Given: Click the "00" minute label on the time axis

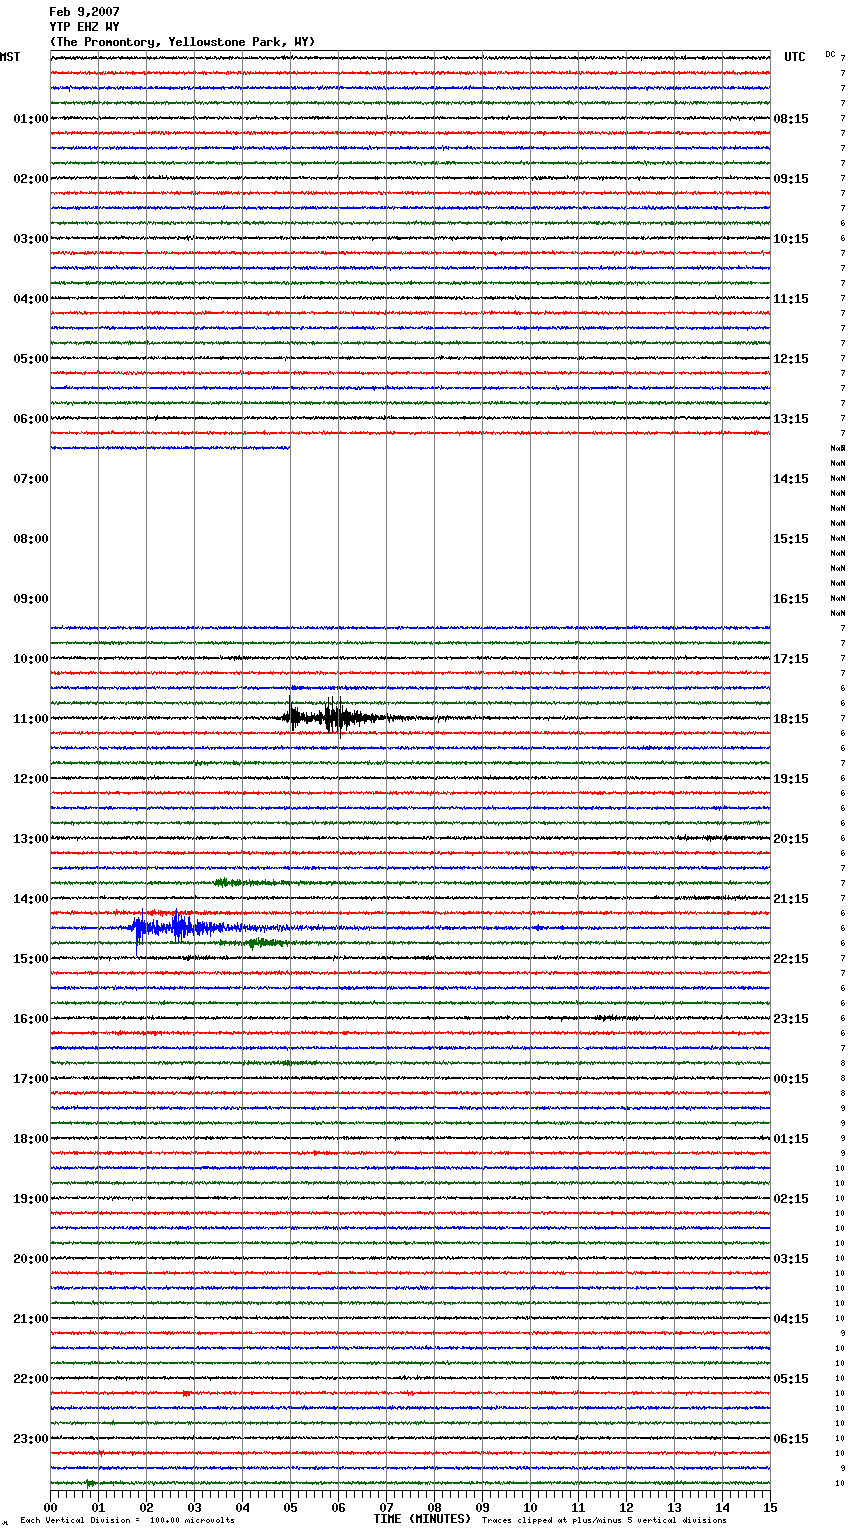Looking at the screenshot, I should 50,1507.
